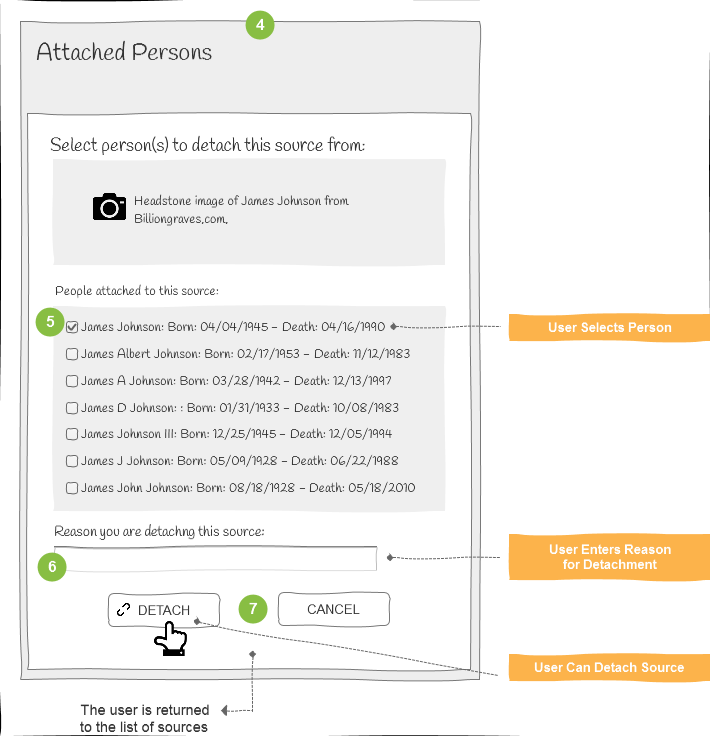
Task: Click 'Select person(s) to detach this source from:' heading
Action: click(x=207, y=145)
